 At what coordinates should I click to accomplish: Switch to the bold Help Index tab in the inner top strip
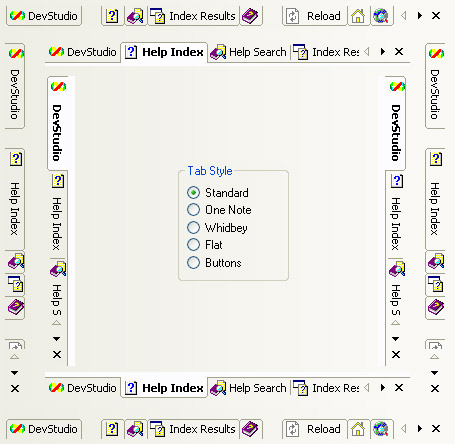[164, 52]
